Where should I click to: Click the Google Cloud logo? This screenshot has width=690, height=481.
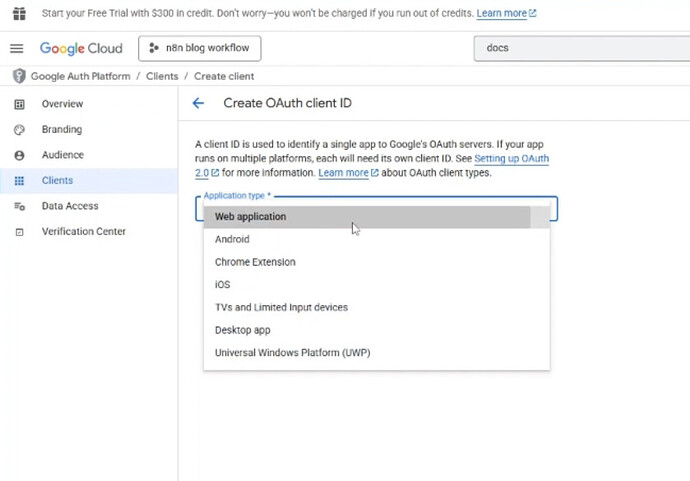[81, 48]
